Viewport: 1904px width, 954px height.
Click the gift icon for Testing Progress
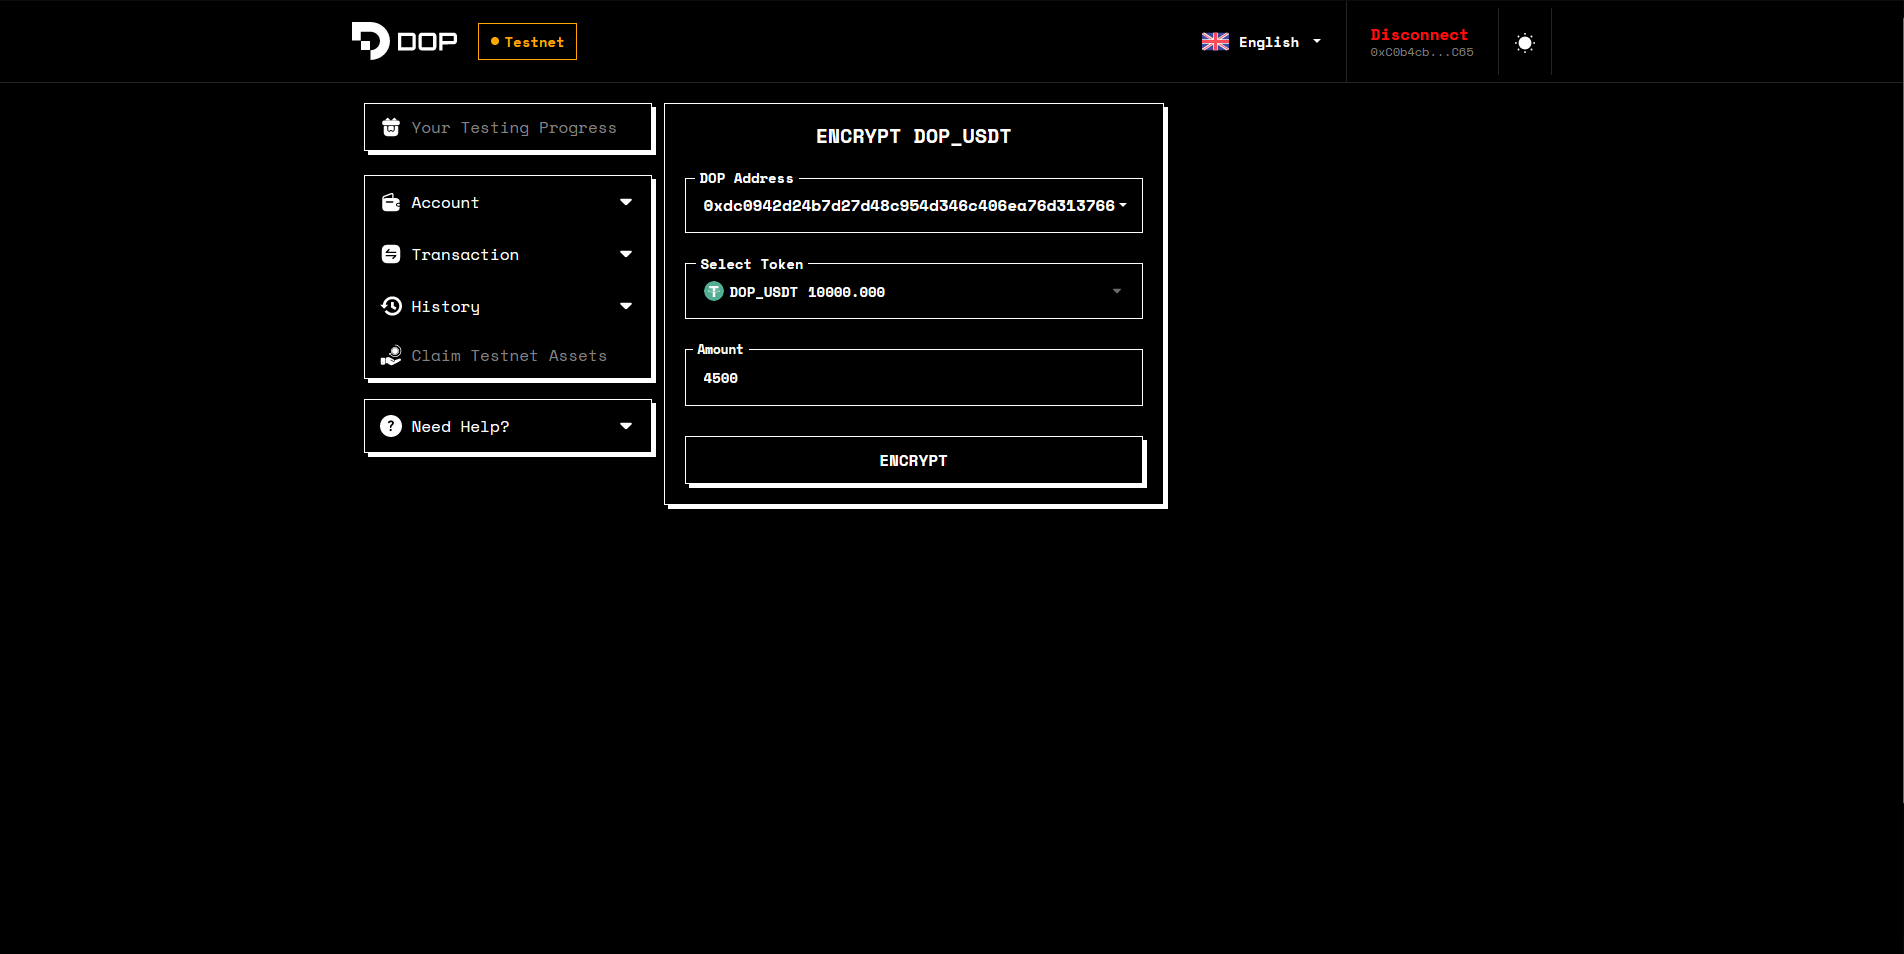pos(391,128)
